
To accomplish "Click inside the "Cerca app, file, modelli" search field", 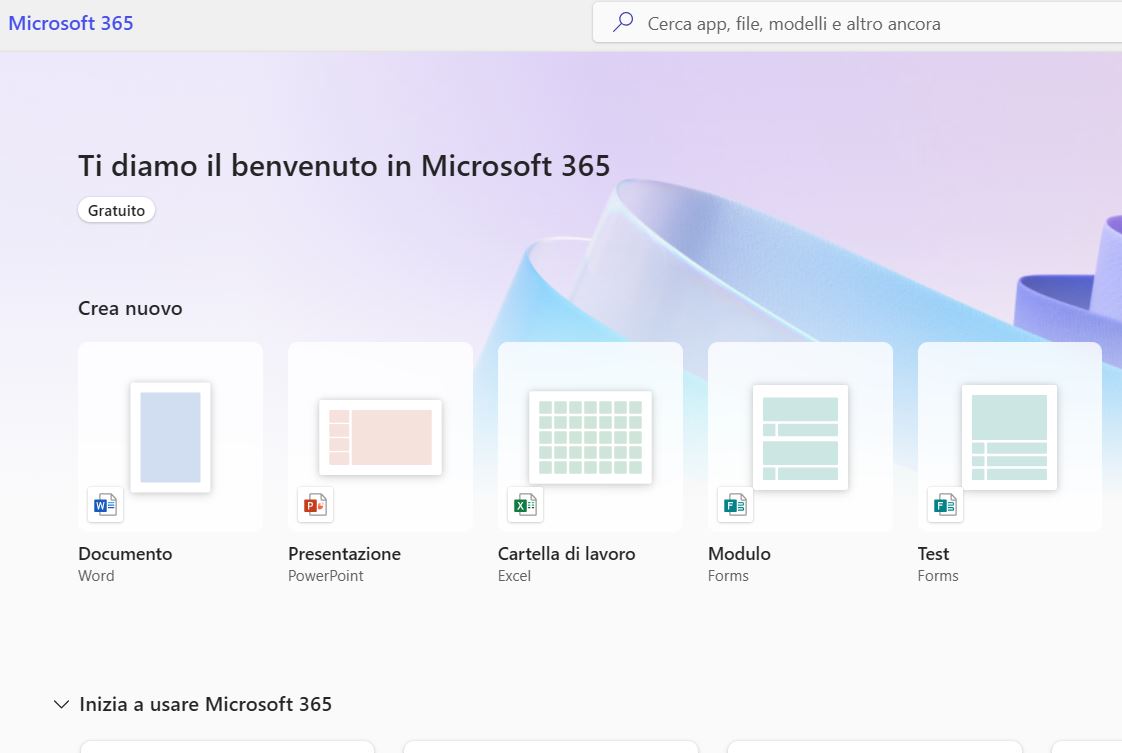I will pos(800,22).
